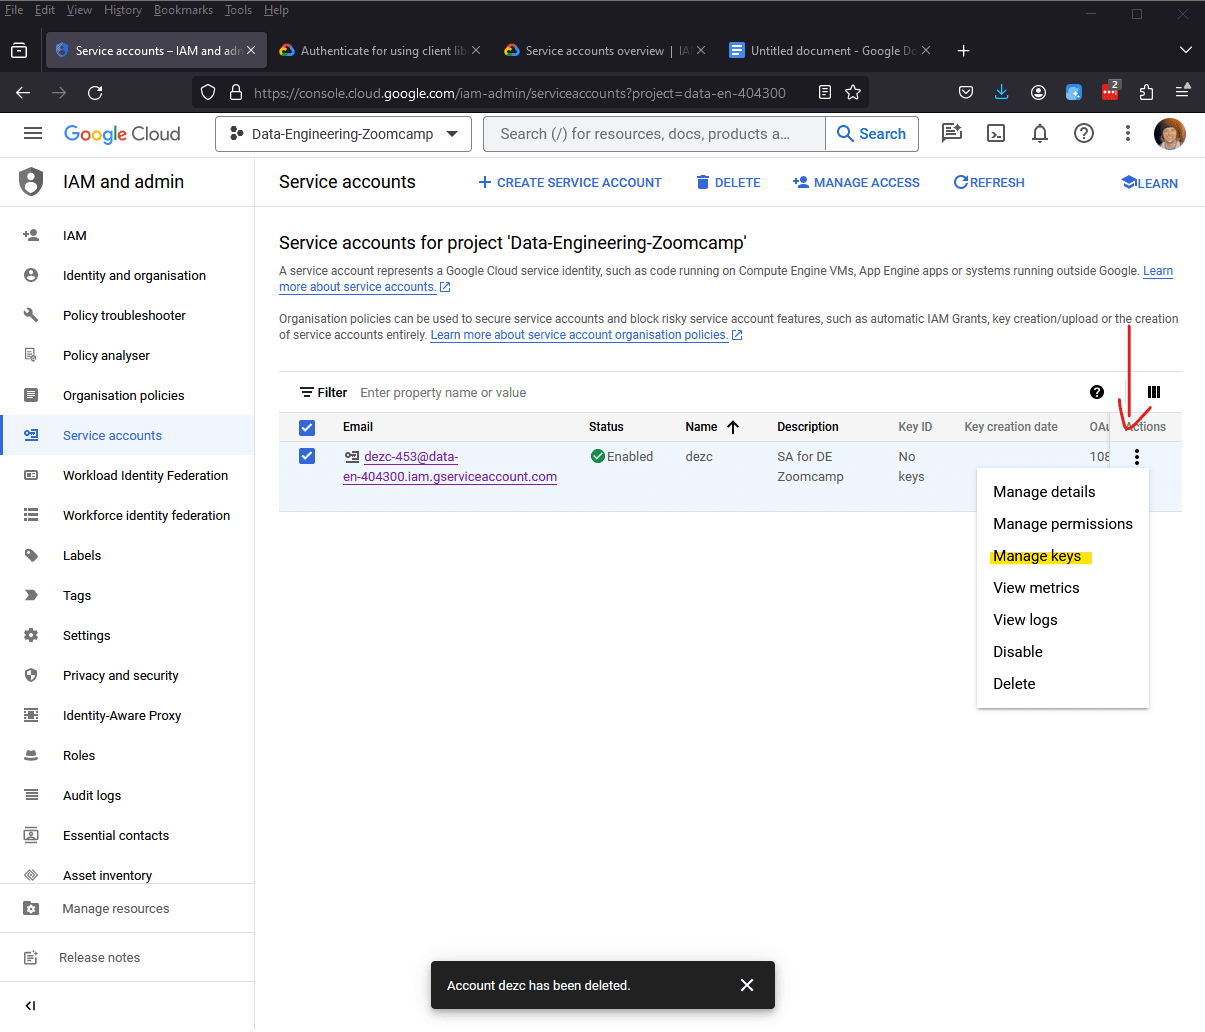The image size is (1205, 1032).
Task: Open the Firefox Bookmarks menu
Action: tap(183, 10)
